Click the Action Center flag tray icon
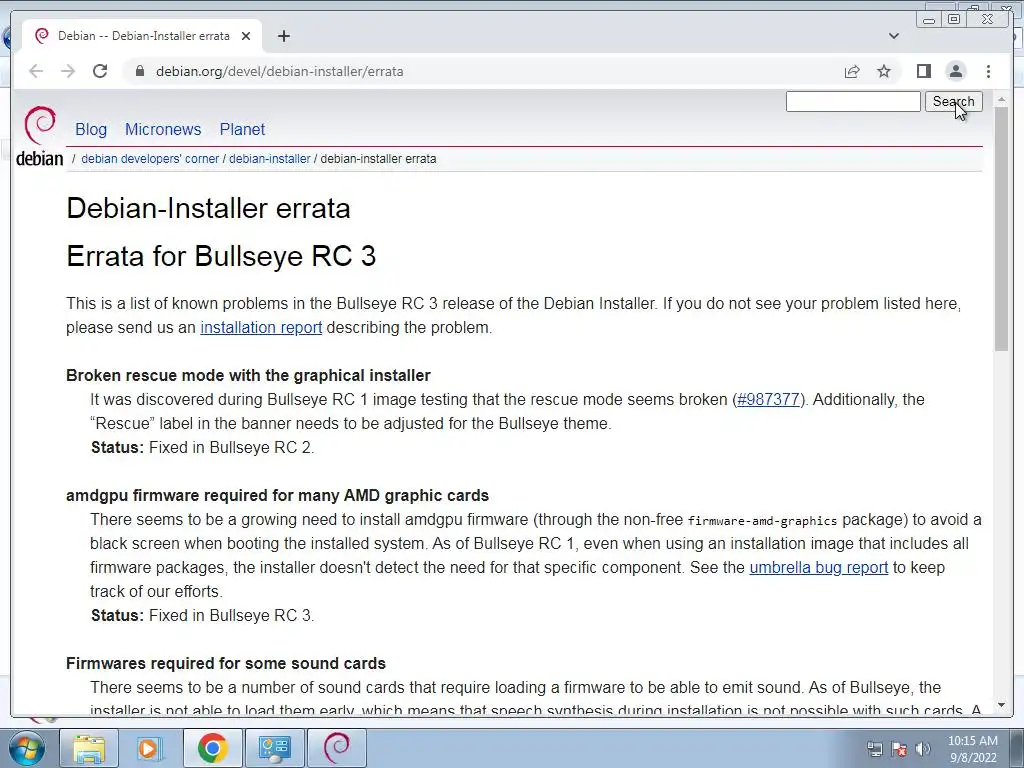This screenshot has width=1024, height=768. (x=899, y=748)
